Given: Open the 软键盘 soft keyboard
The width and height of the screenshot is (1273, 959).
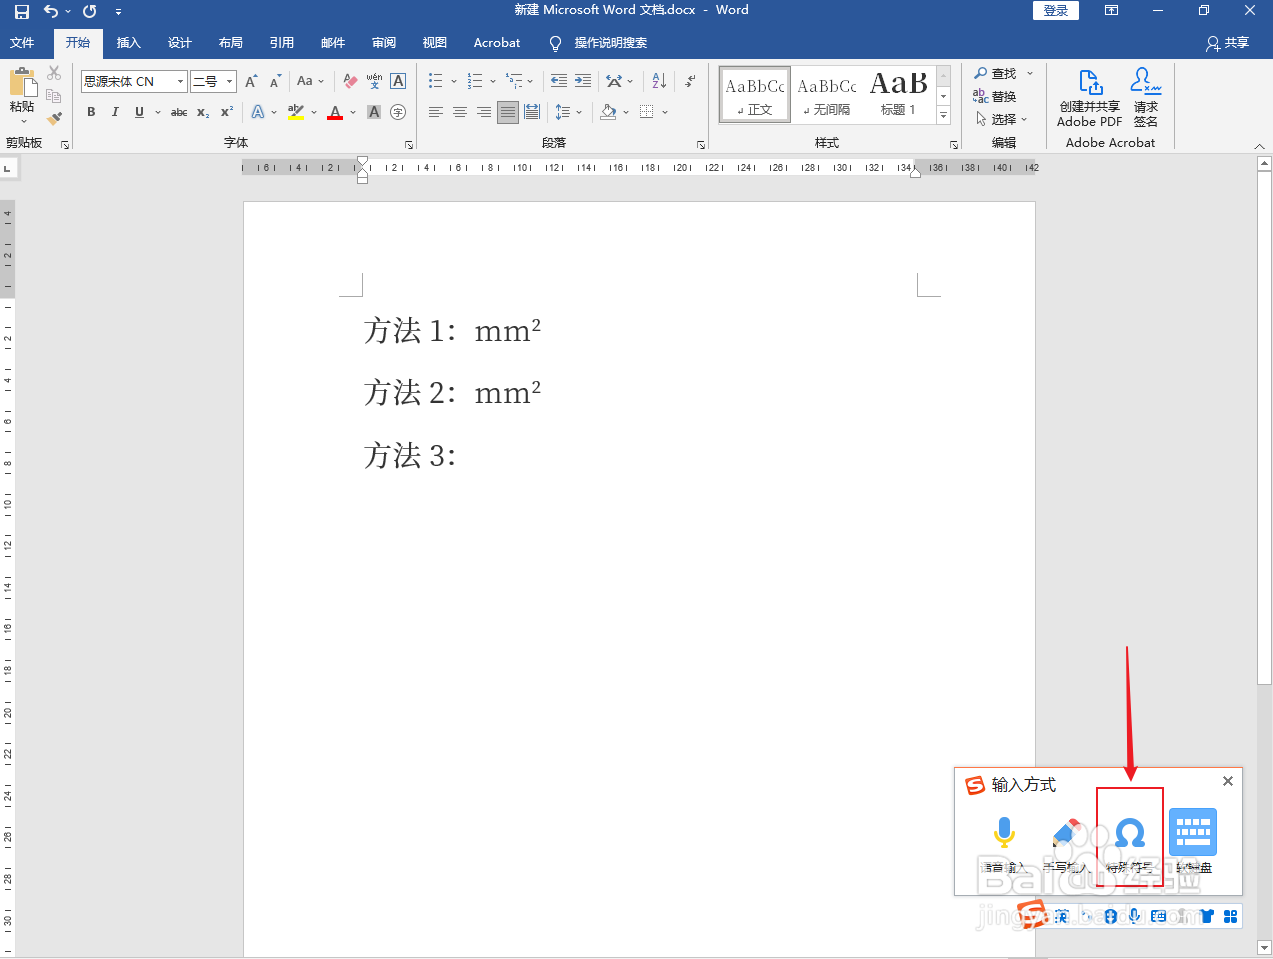Looking at the screenshot, I should [1192, 832].
